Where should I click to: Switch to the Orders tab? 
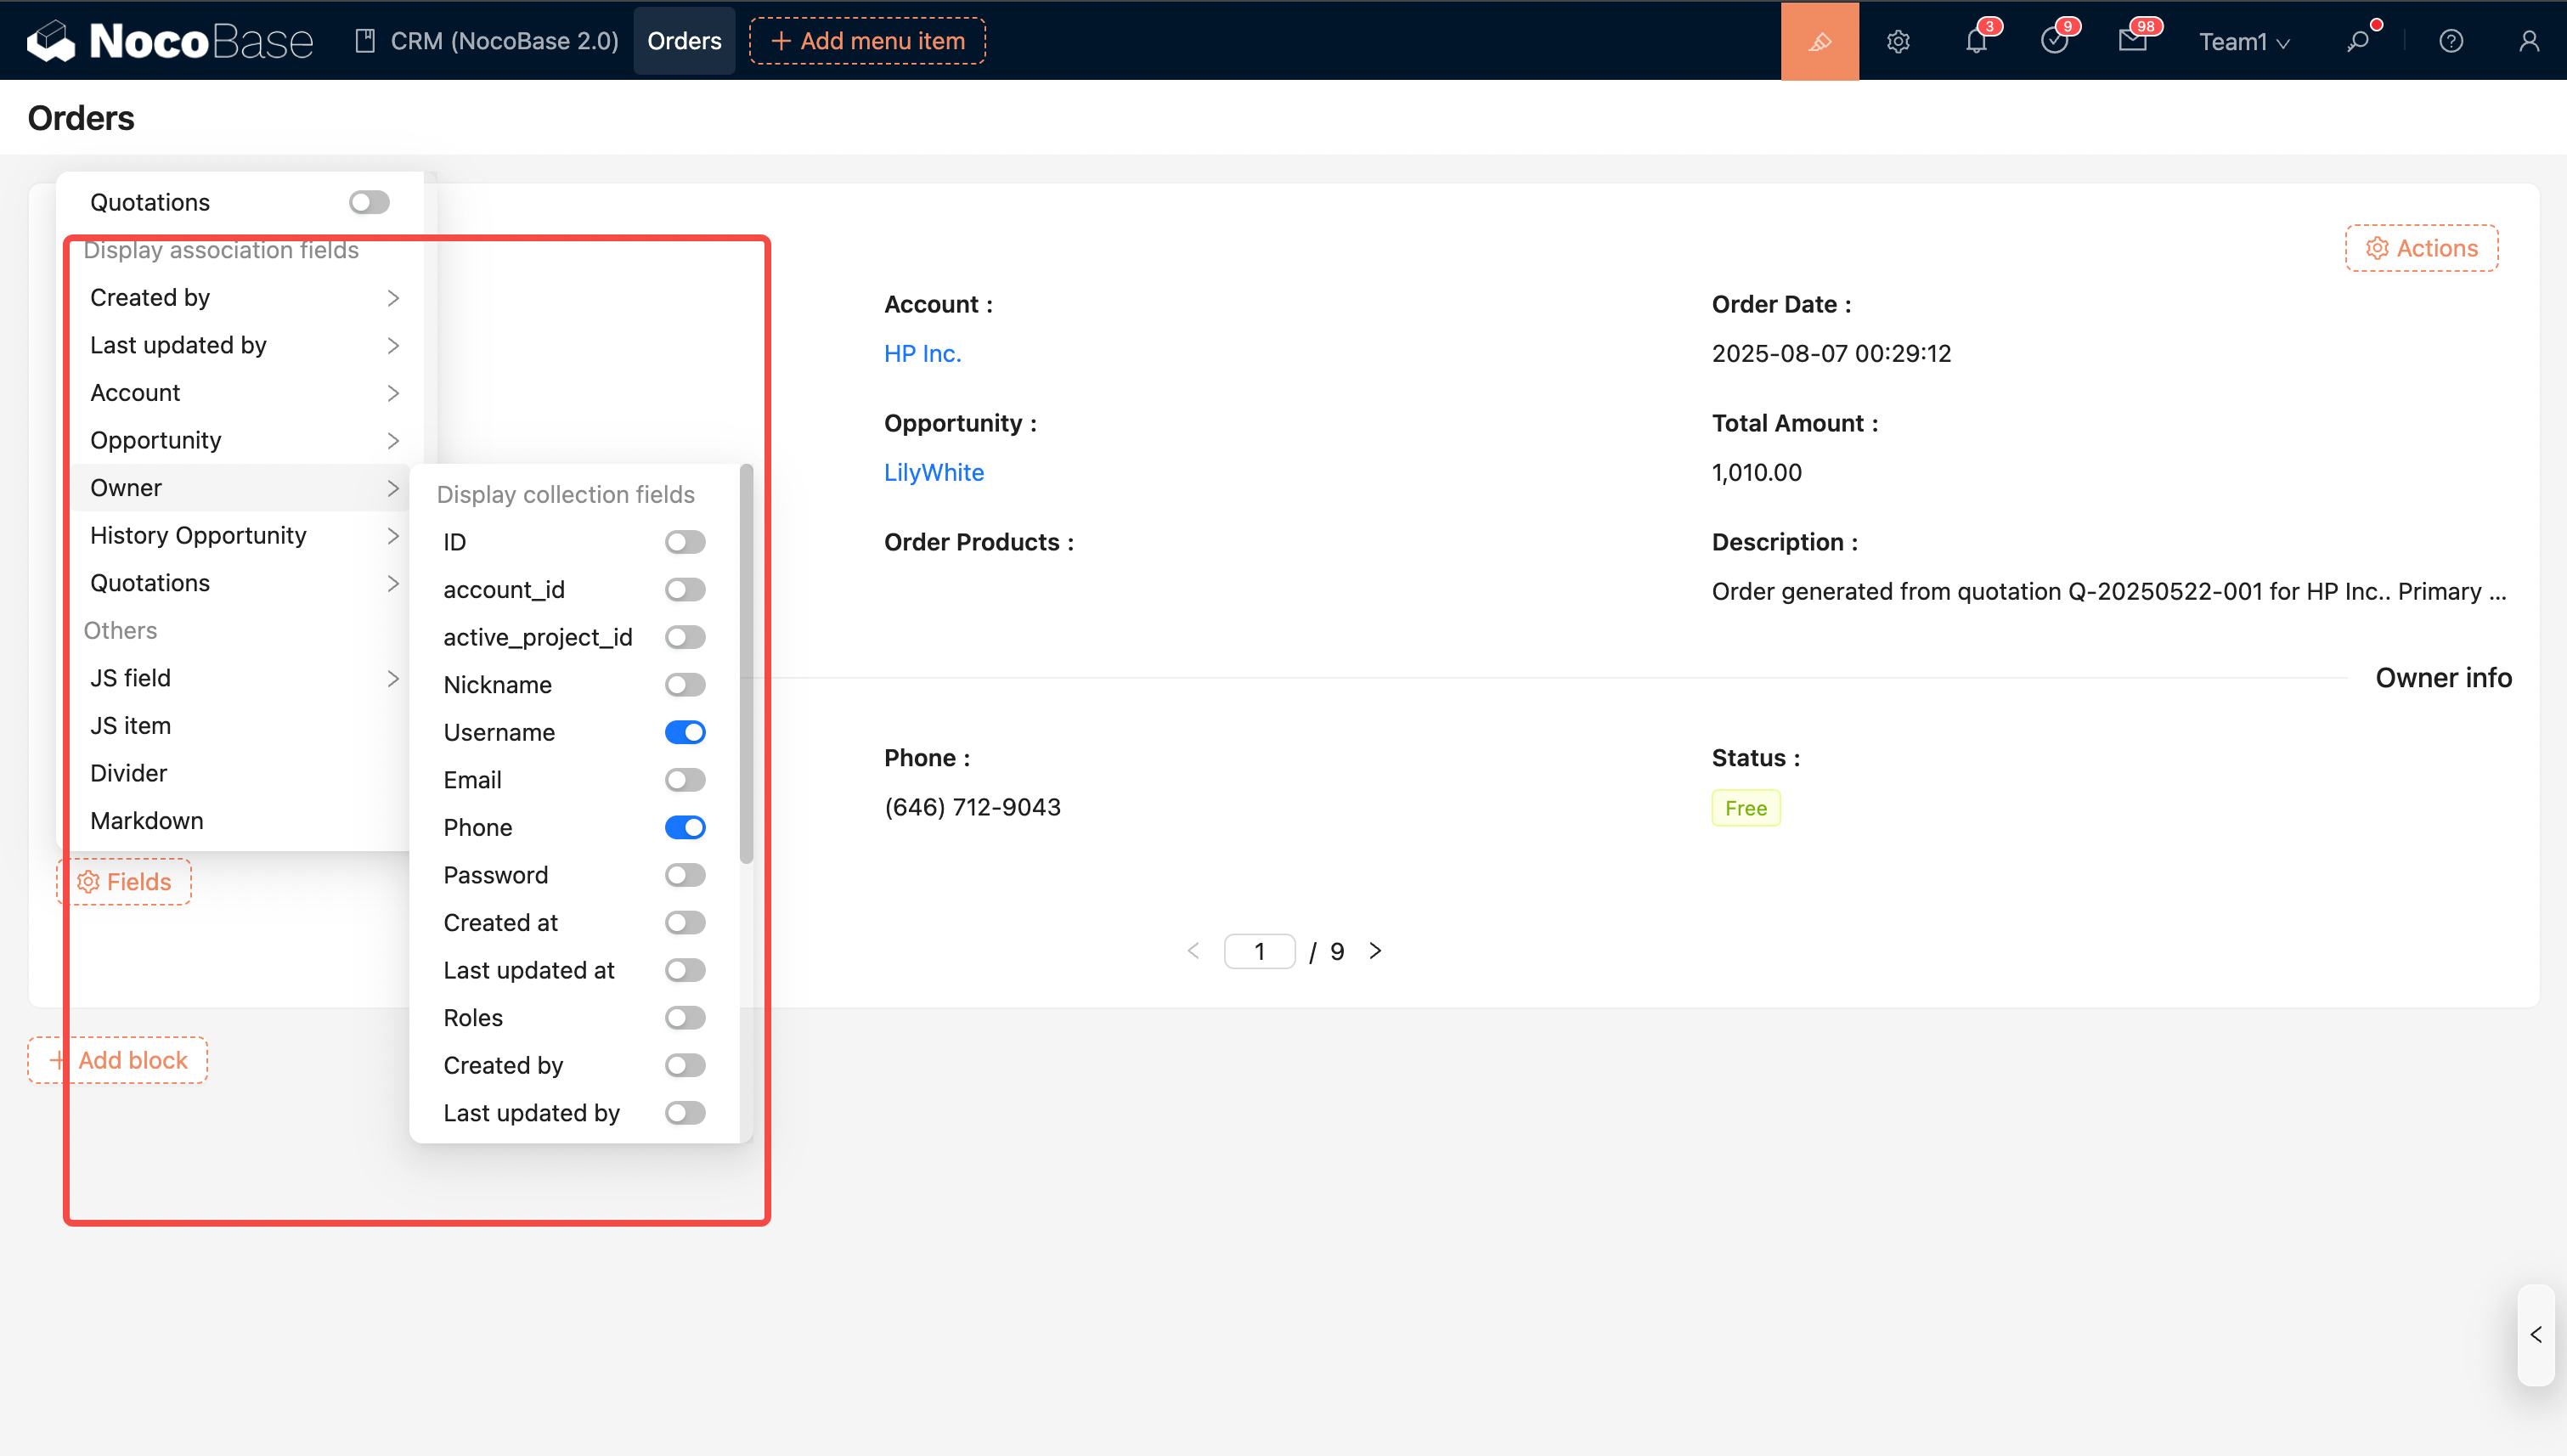(x=684, y=41)
